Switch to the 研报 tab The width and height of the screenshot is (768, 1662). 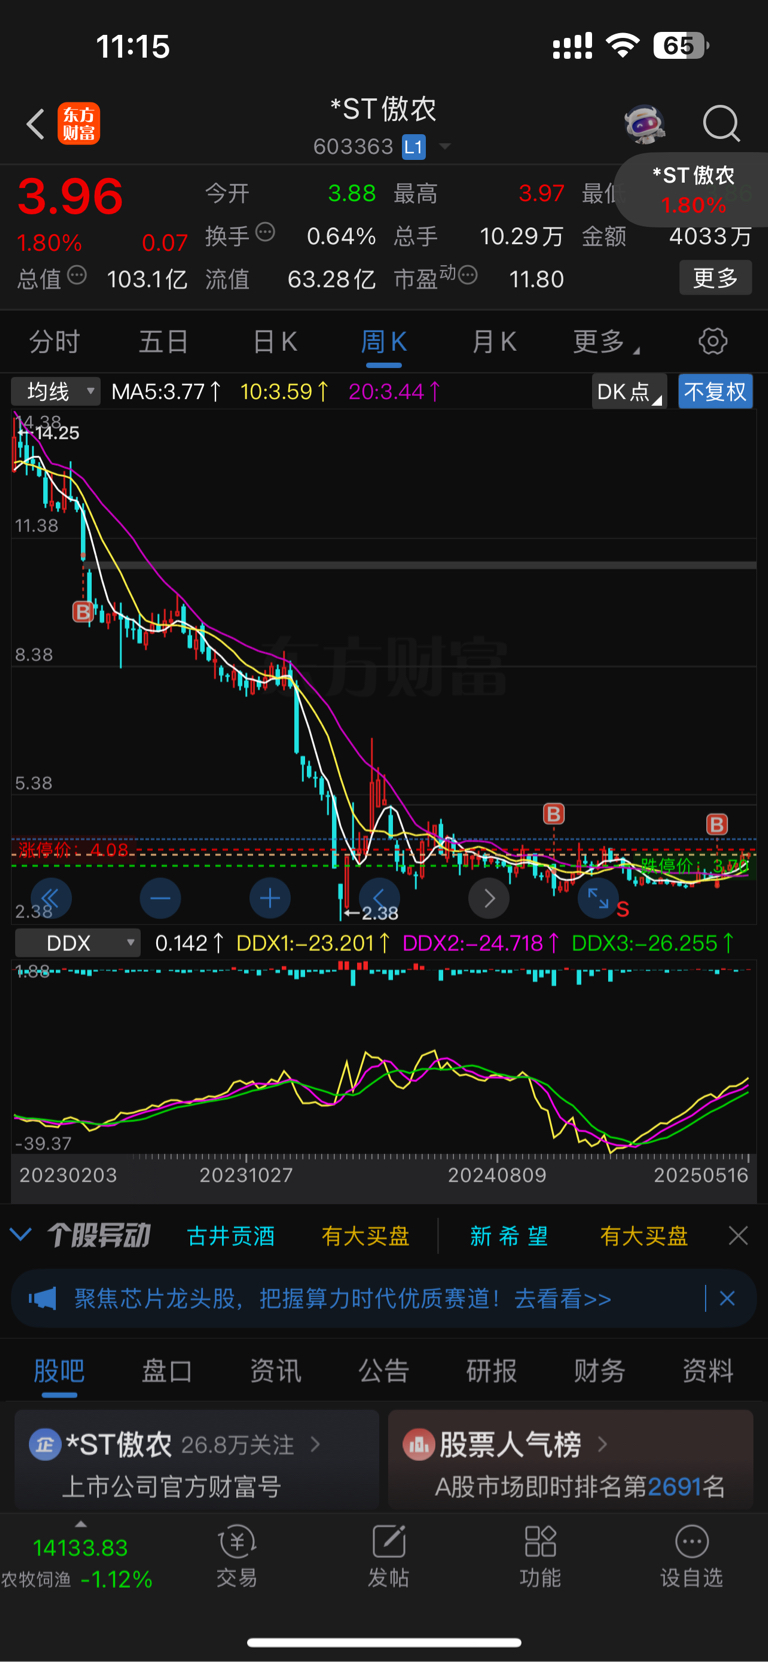(x=492, y=1370)
